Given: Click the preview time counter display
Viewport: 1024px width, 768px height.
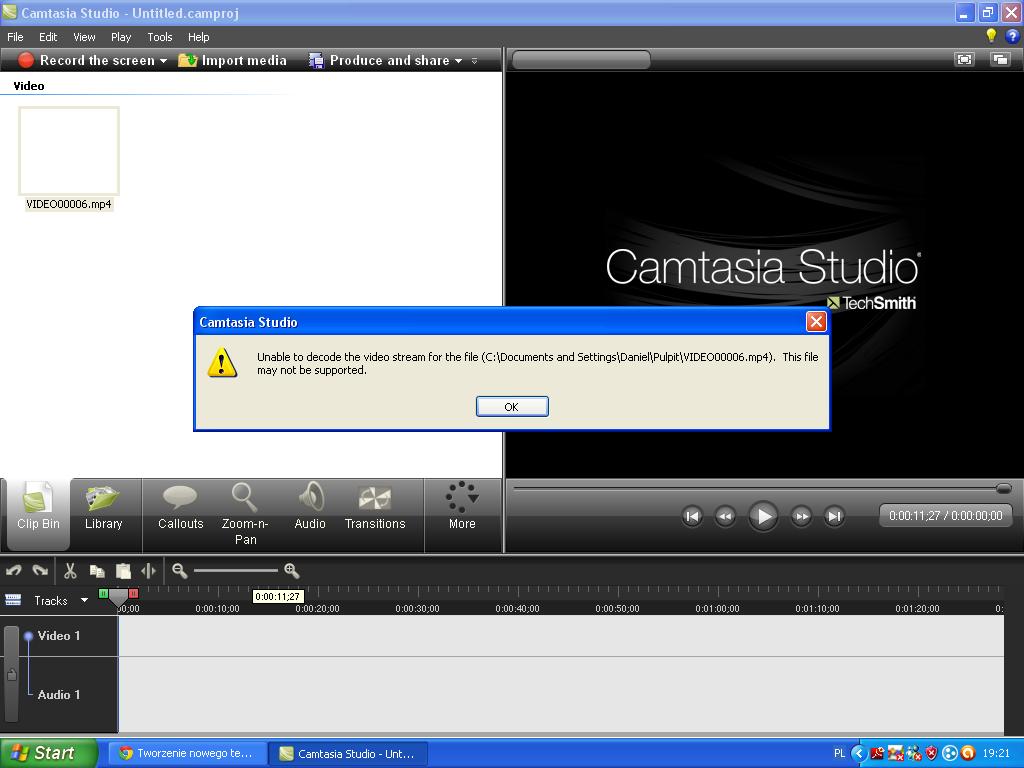Looking at the screenshot, I should [946, 515].
